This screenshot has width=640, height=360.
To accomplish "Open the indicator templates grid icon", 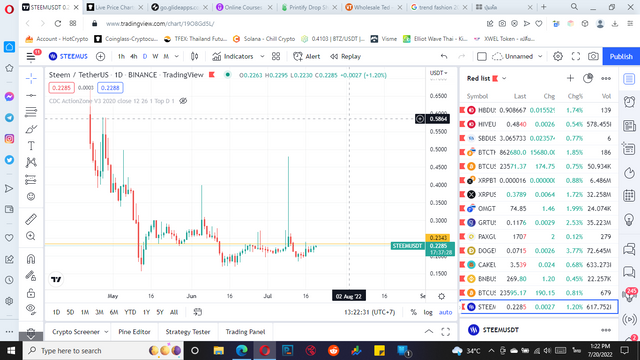I will click(276, 56).
